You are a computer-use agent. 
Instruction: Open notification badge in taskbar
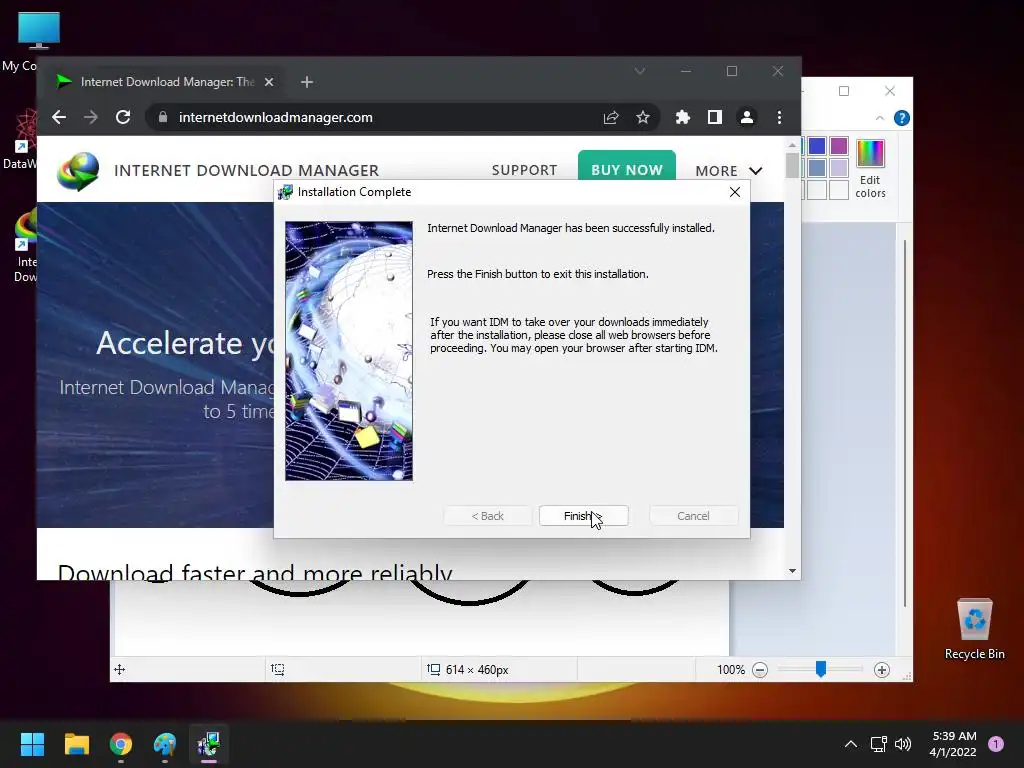(996, 744)
